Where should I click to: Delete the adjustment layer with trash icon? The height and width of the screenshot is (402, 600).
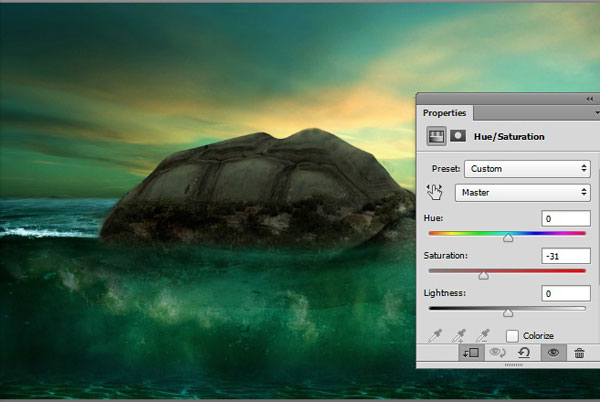(578, 353)
